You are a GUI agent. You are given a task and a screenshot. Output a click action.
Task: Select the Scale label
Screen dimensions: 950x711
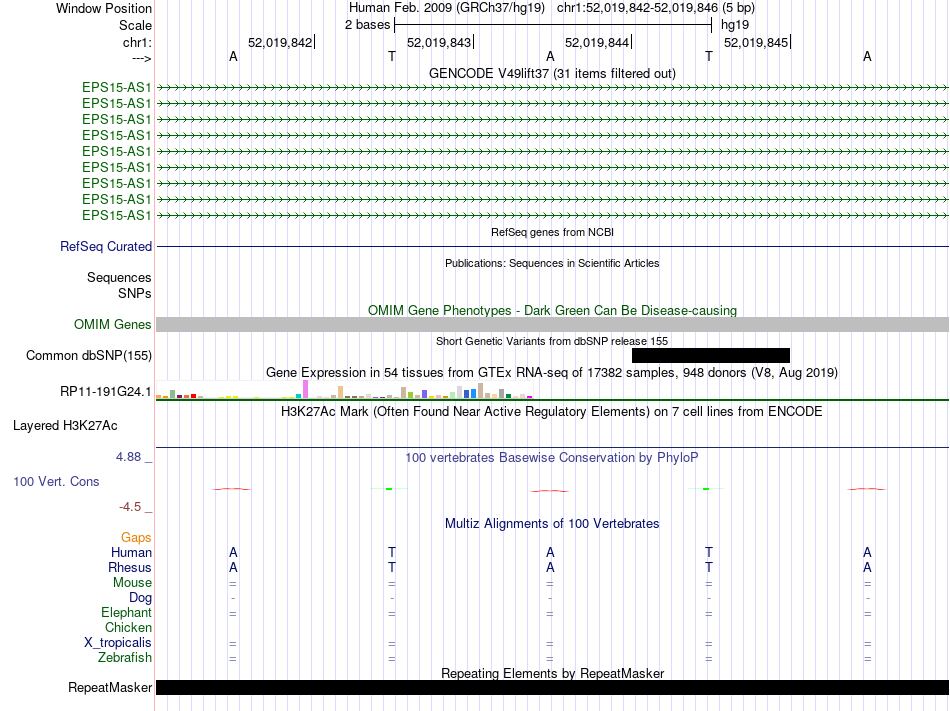135,25
